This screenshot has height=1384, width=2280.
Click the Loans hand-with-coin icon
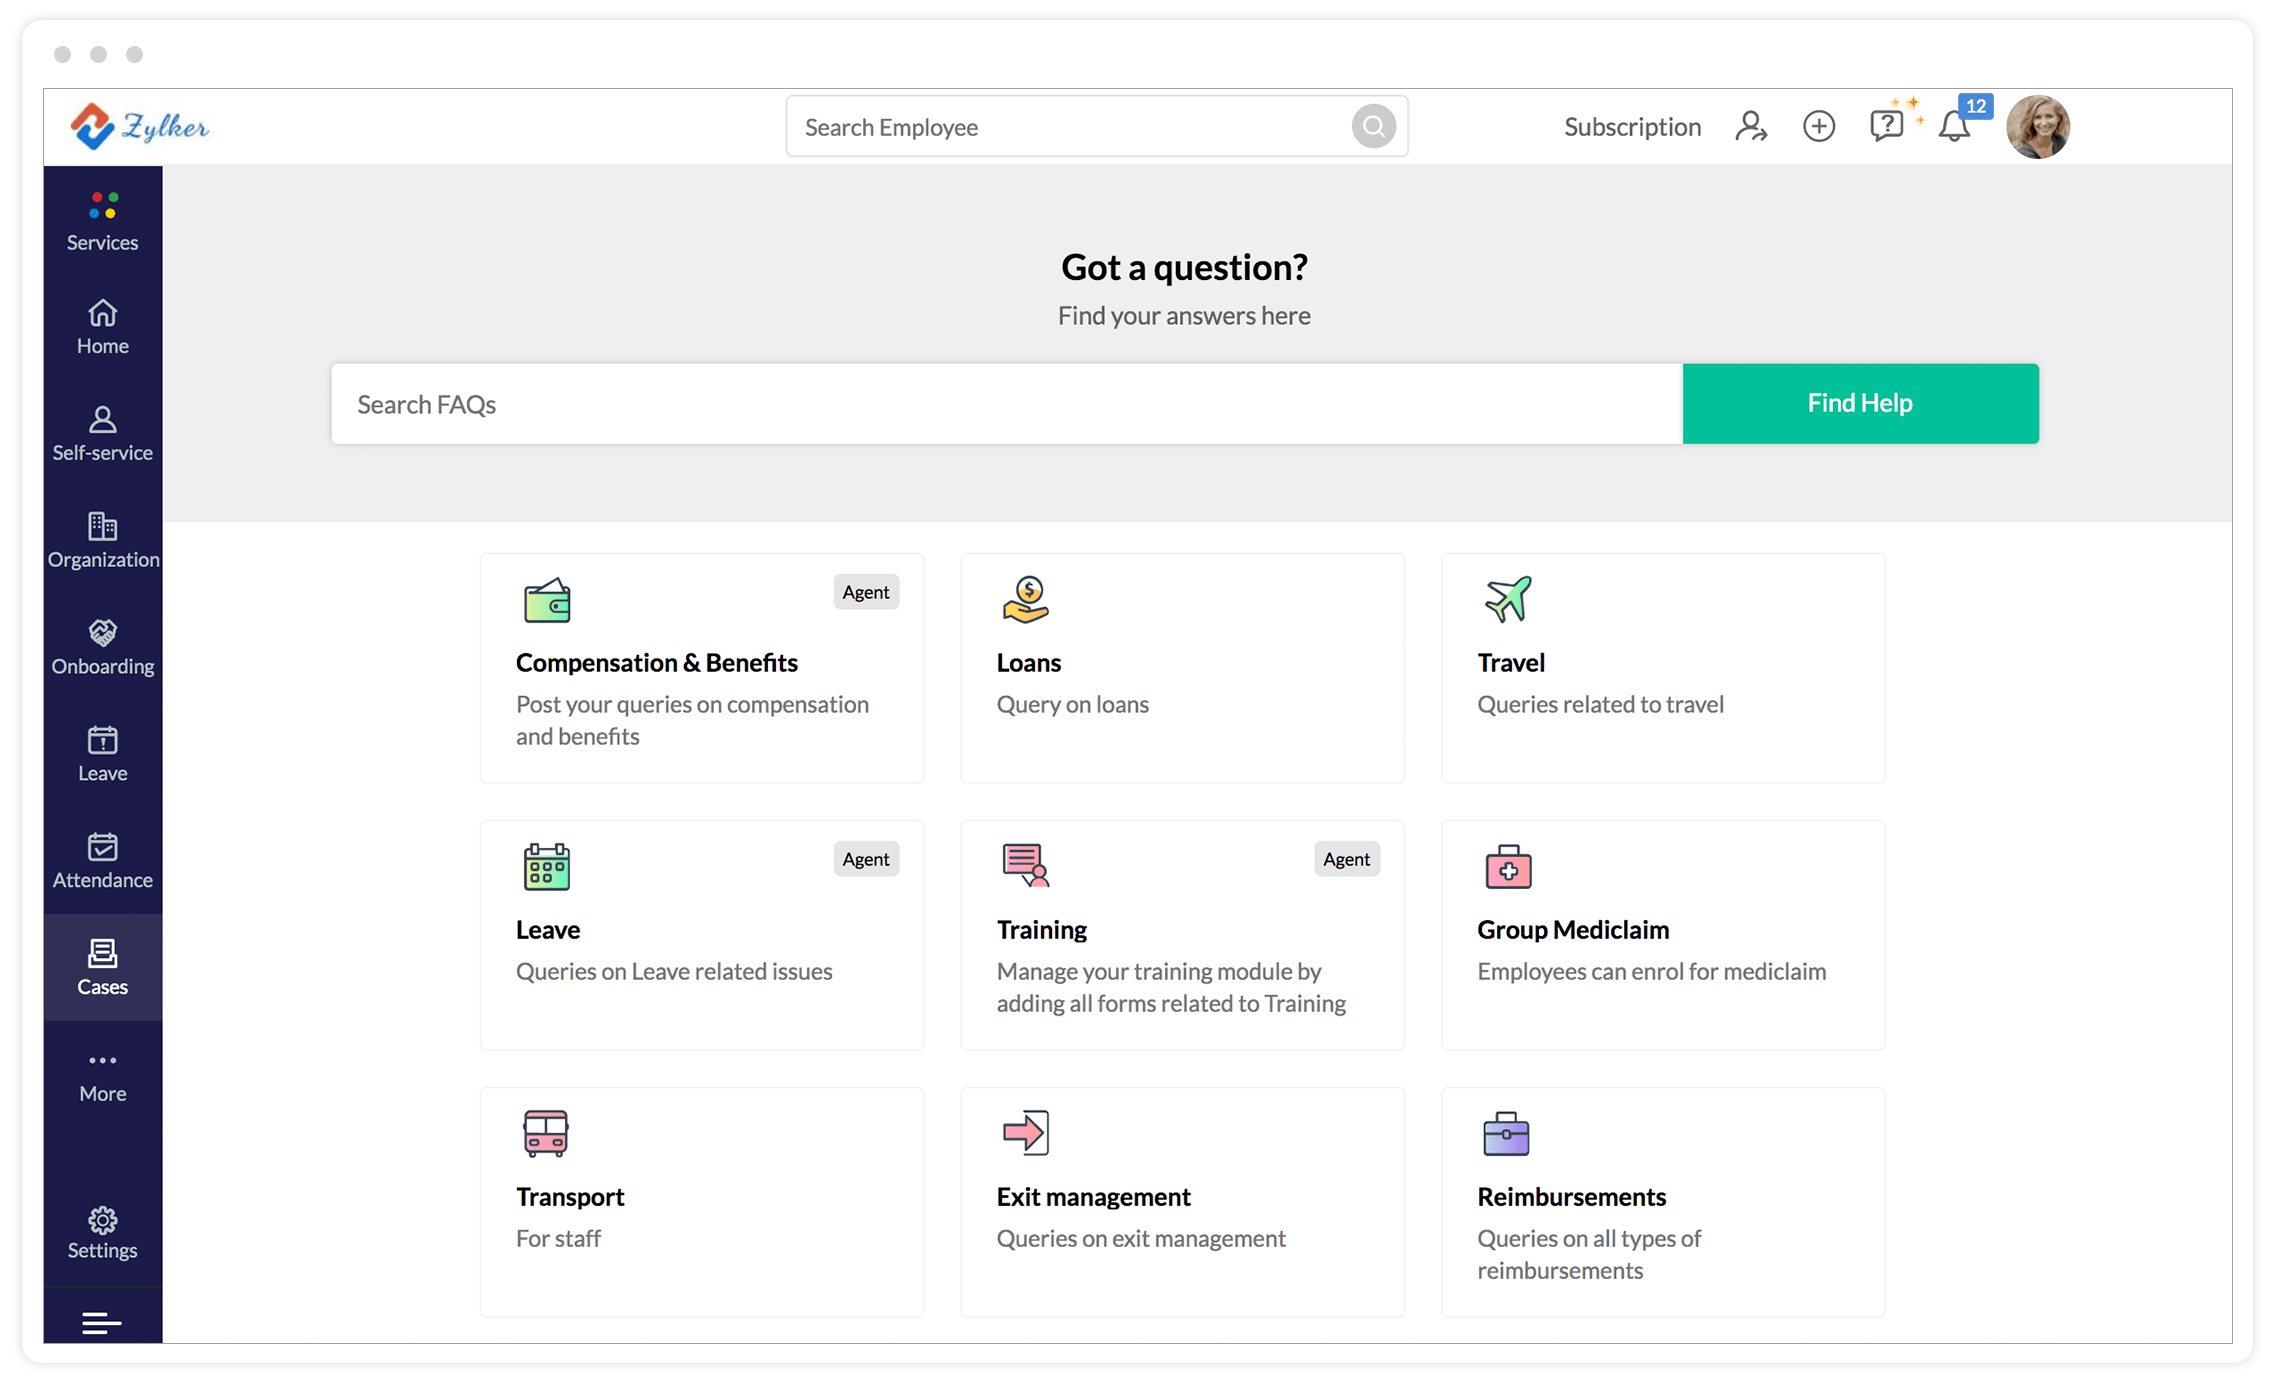coord(1026,600)
